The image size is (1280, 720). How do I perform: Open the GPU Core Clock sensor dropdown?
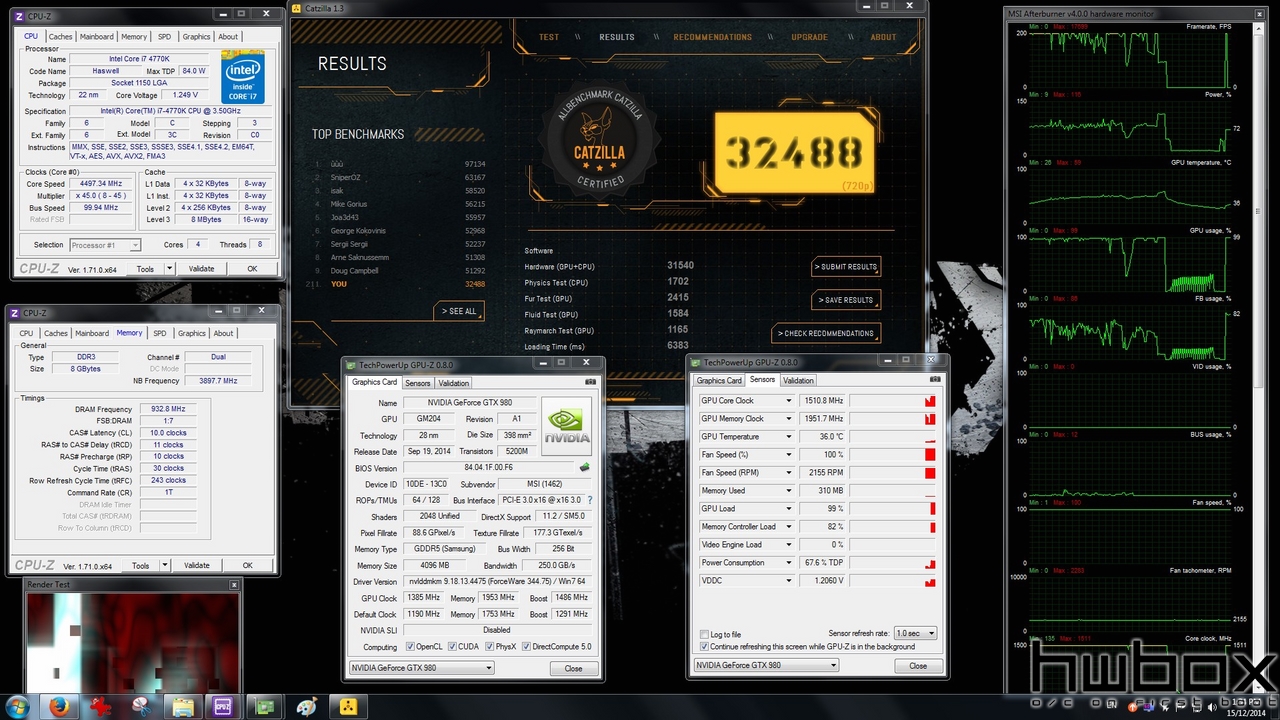788,401
